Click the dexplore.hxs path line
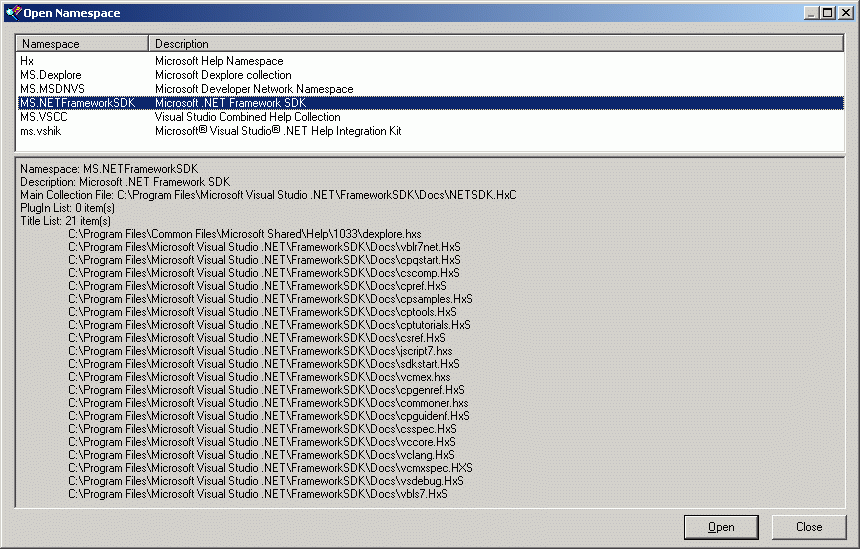The width and height of the screenshot is (860, 549). (x=245, y=234)
